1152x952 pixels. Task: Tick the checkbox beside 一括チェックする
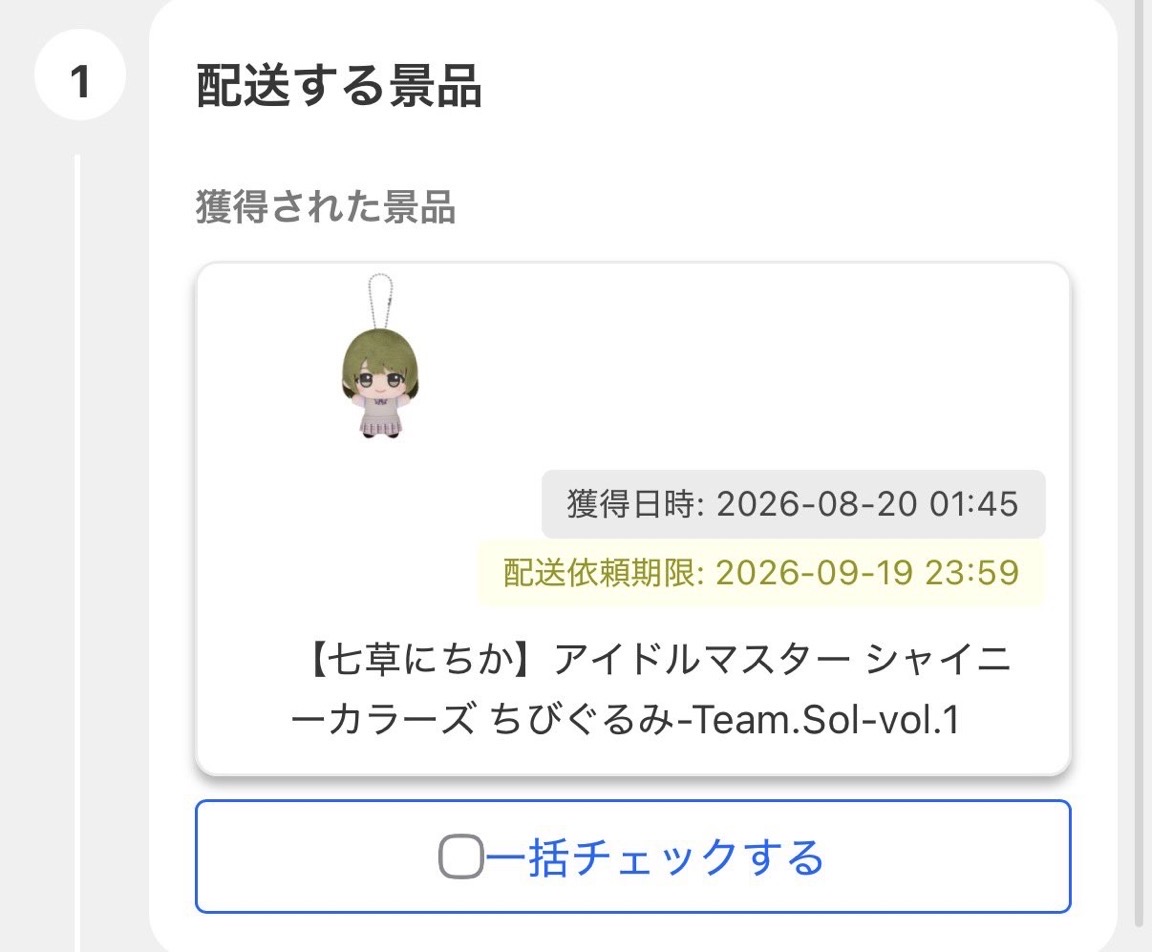[x=461, y=857]
